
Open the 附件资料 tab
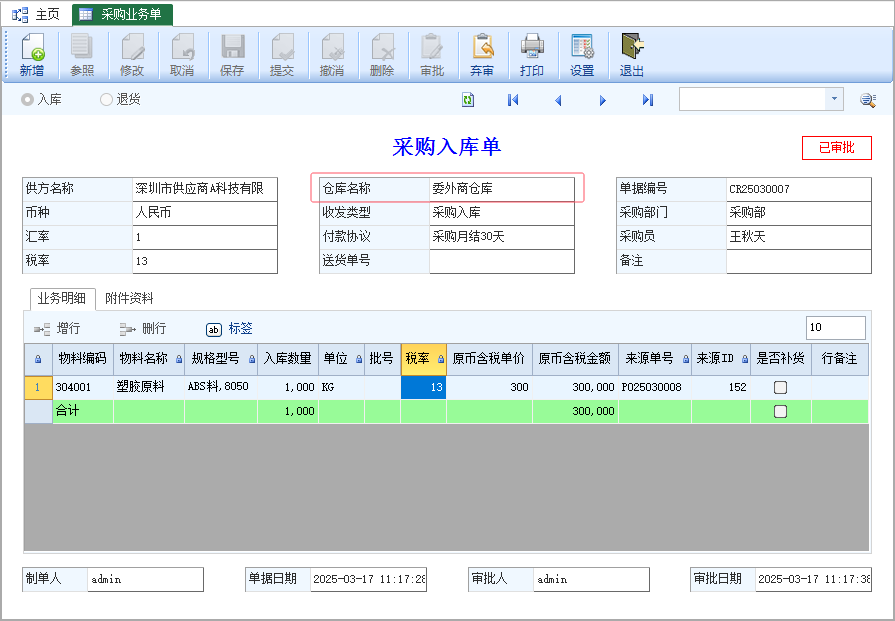pos(129,298)
